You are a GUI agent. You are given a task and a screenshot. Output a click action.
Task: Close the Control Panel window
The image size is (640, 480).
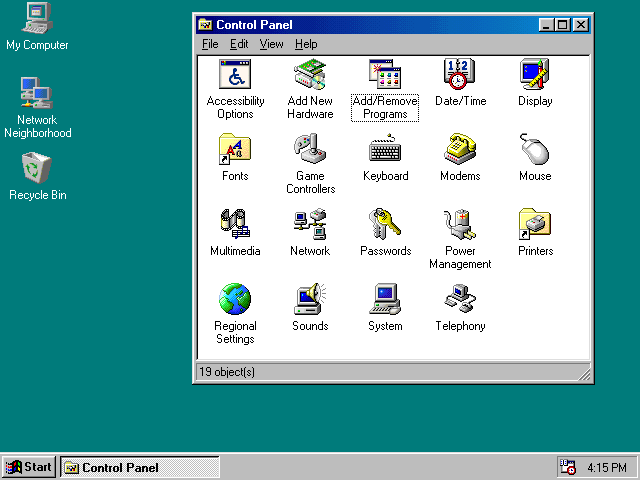[x=581, y=25]
